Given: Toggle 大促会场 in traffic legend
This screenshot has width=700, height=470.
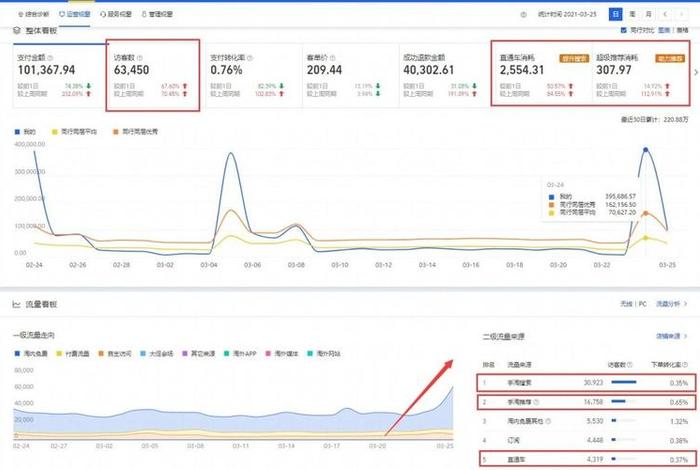Looking at the screenshot, I should [x=157, y=354].
